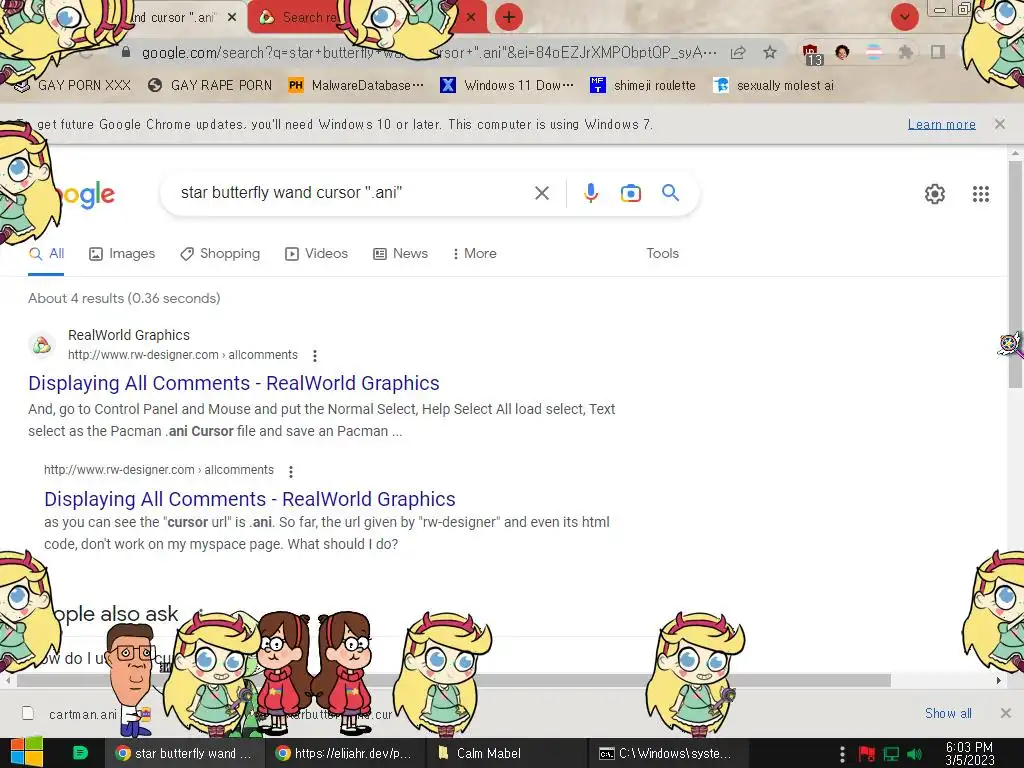
Task: Open the network status tray icon
Action: (891, 754)
